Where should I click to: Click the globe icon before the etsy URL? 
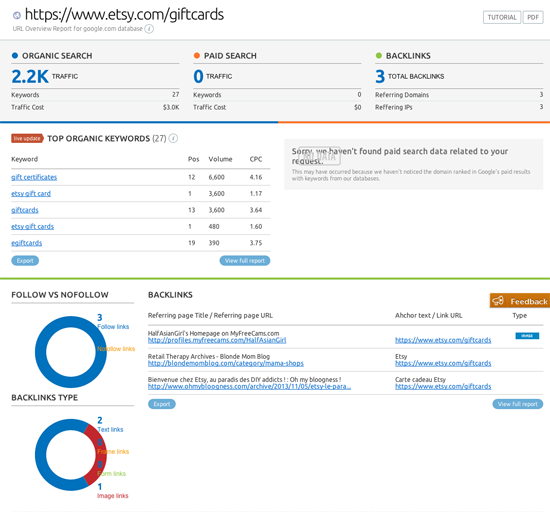coord(17,15)
